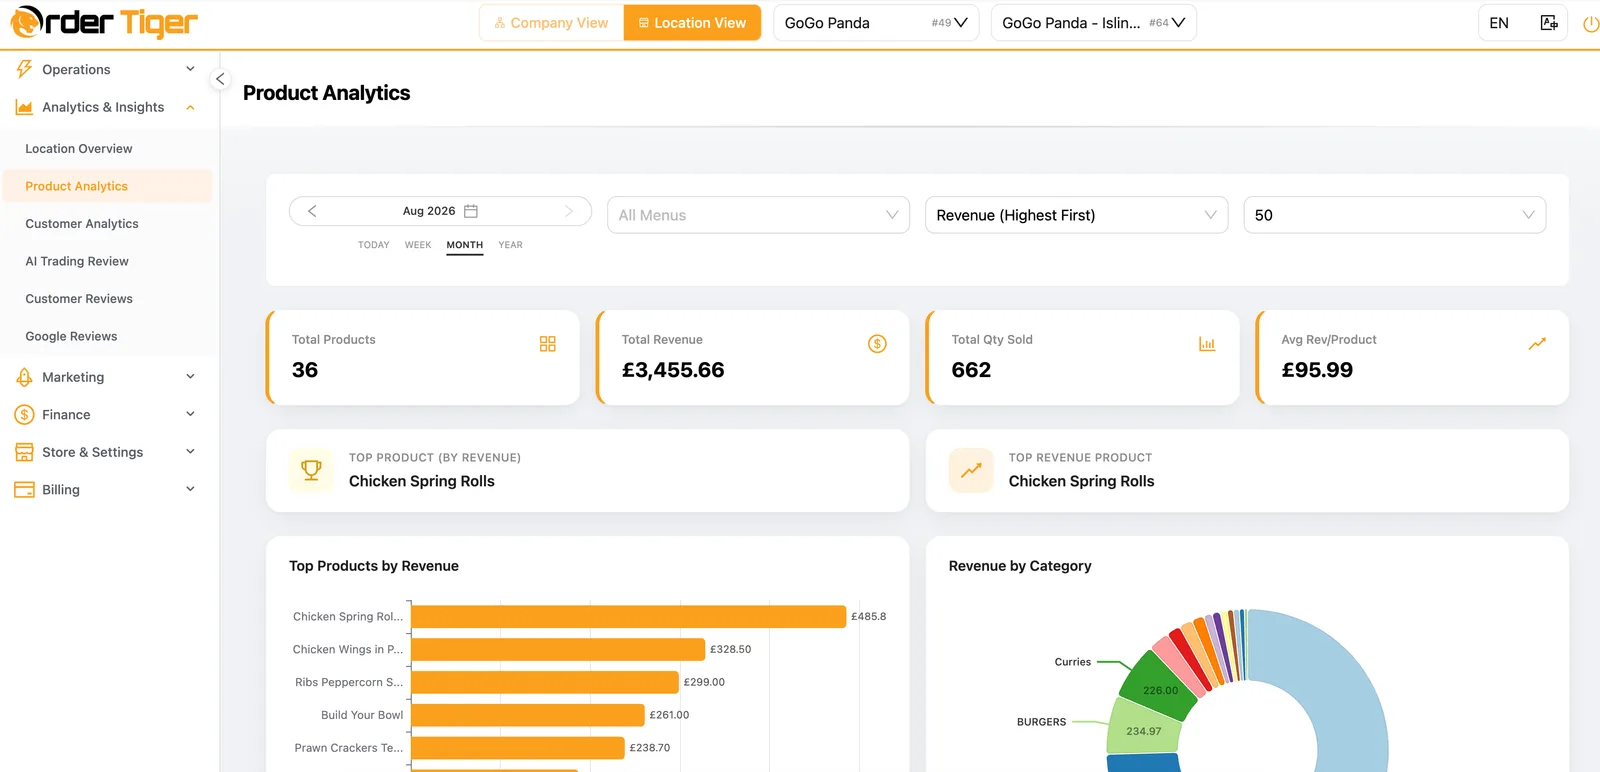
Task: Click the Chicken Spring Rolls revenue bar
Action: pos(628,617)
